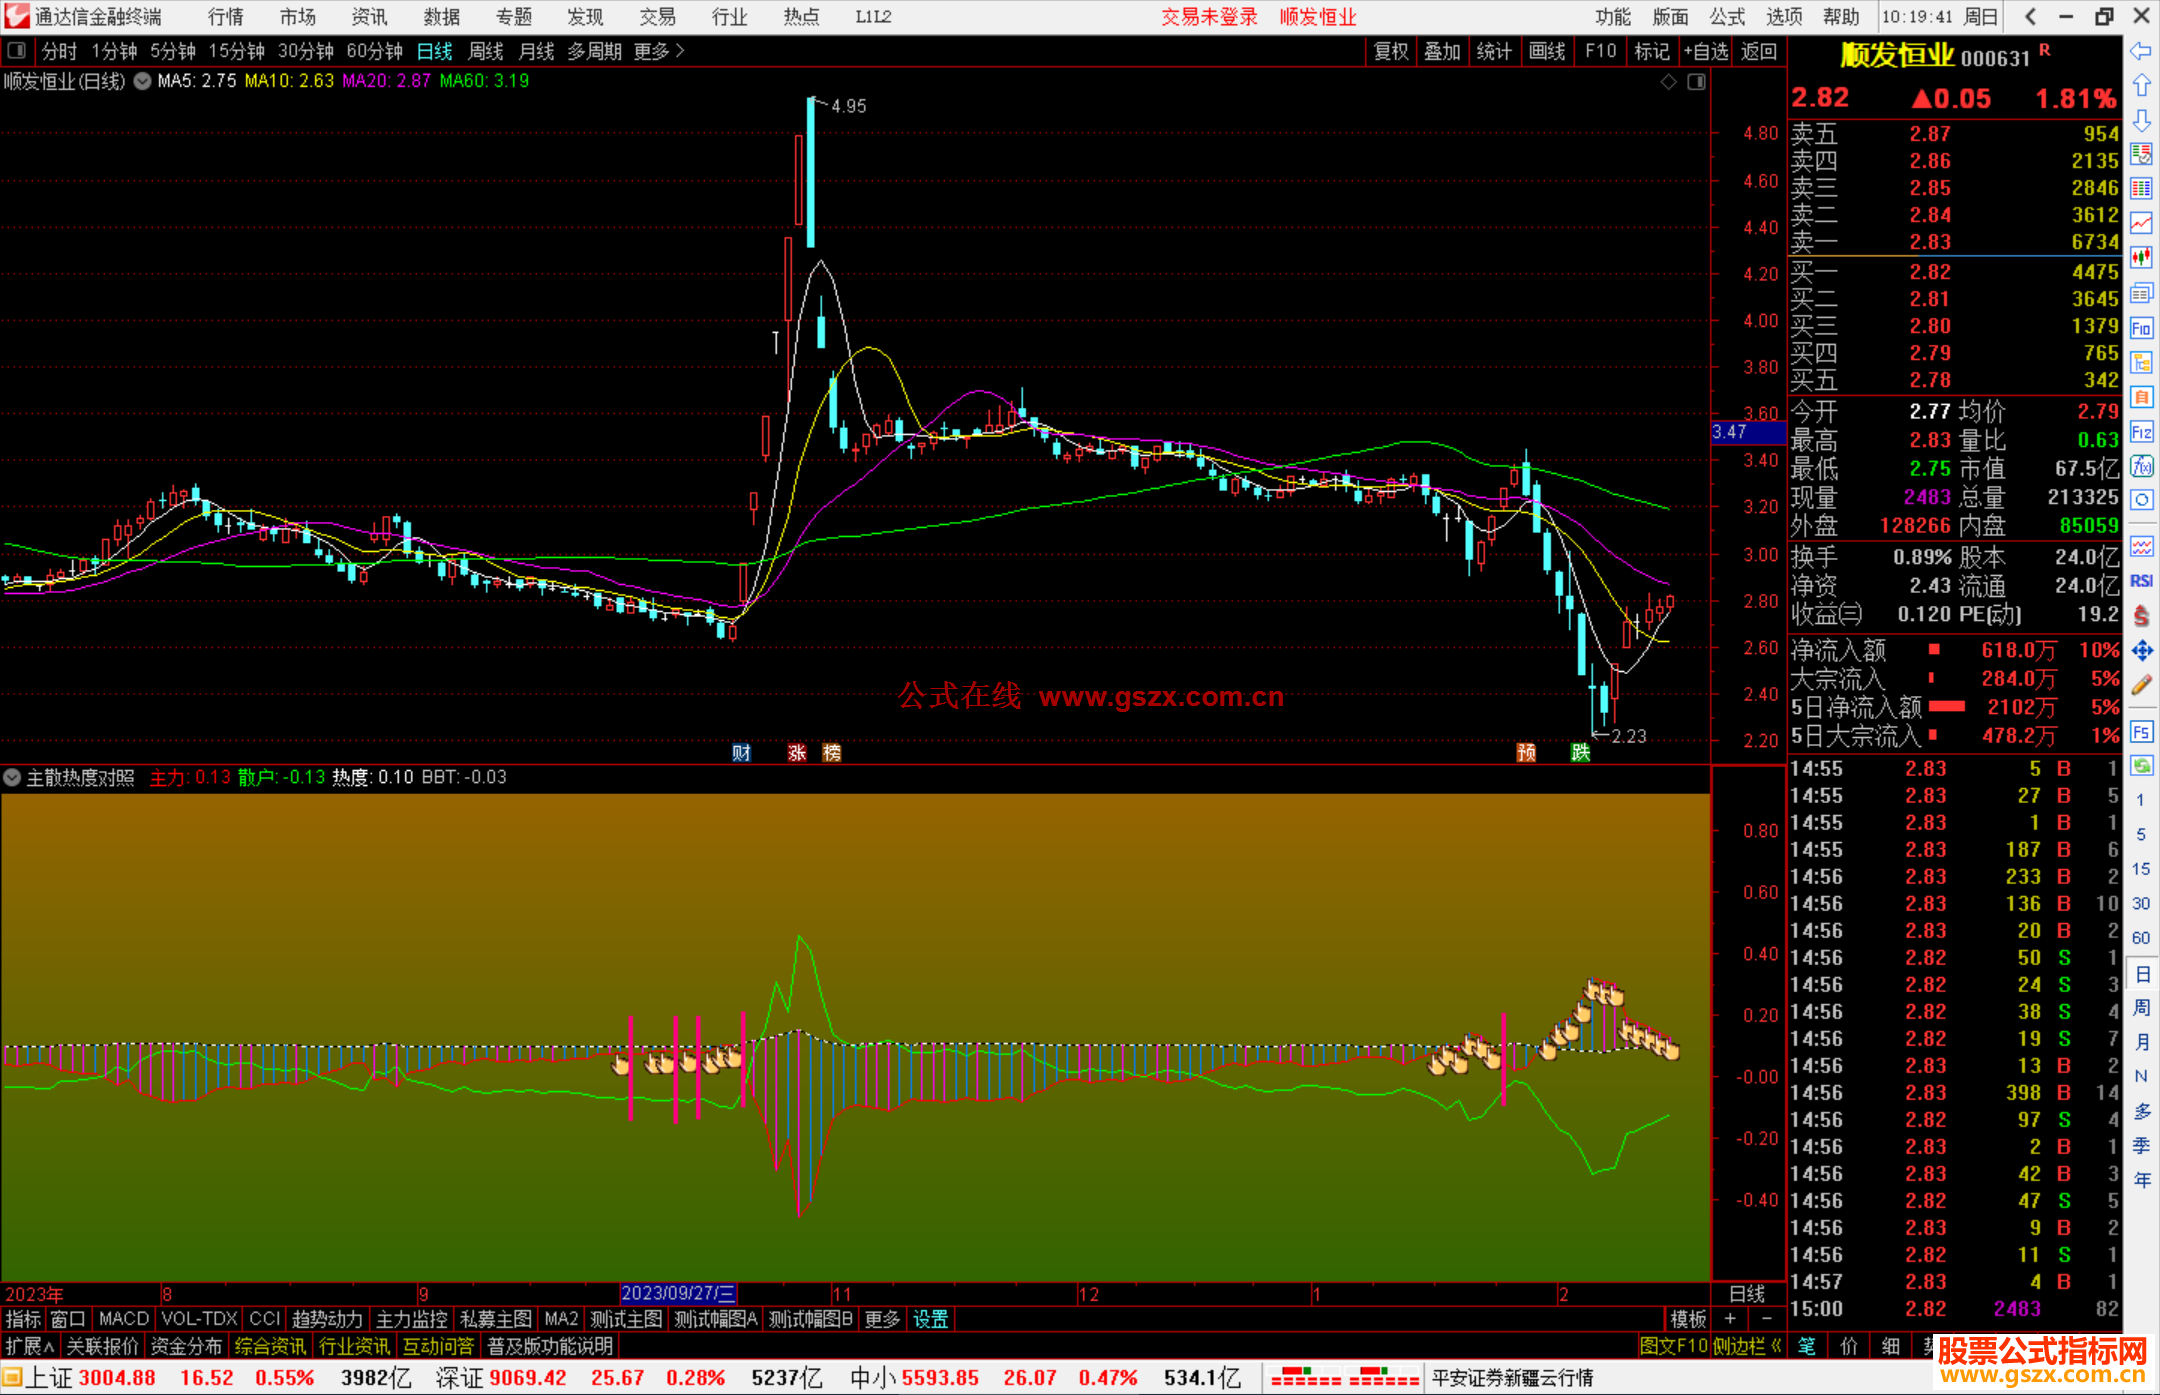The image size is (2160, 1395).
Task: Click the candlestick chart sidebar icon
Action: [x=2141, y=257]
